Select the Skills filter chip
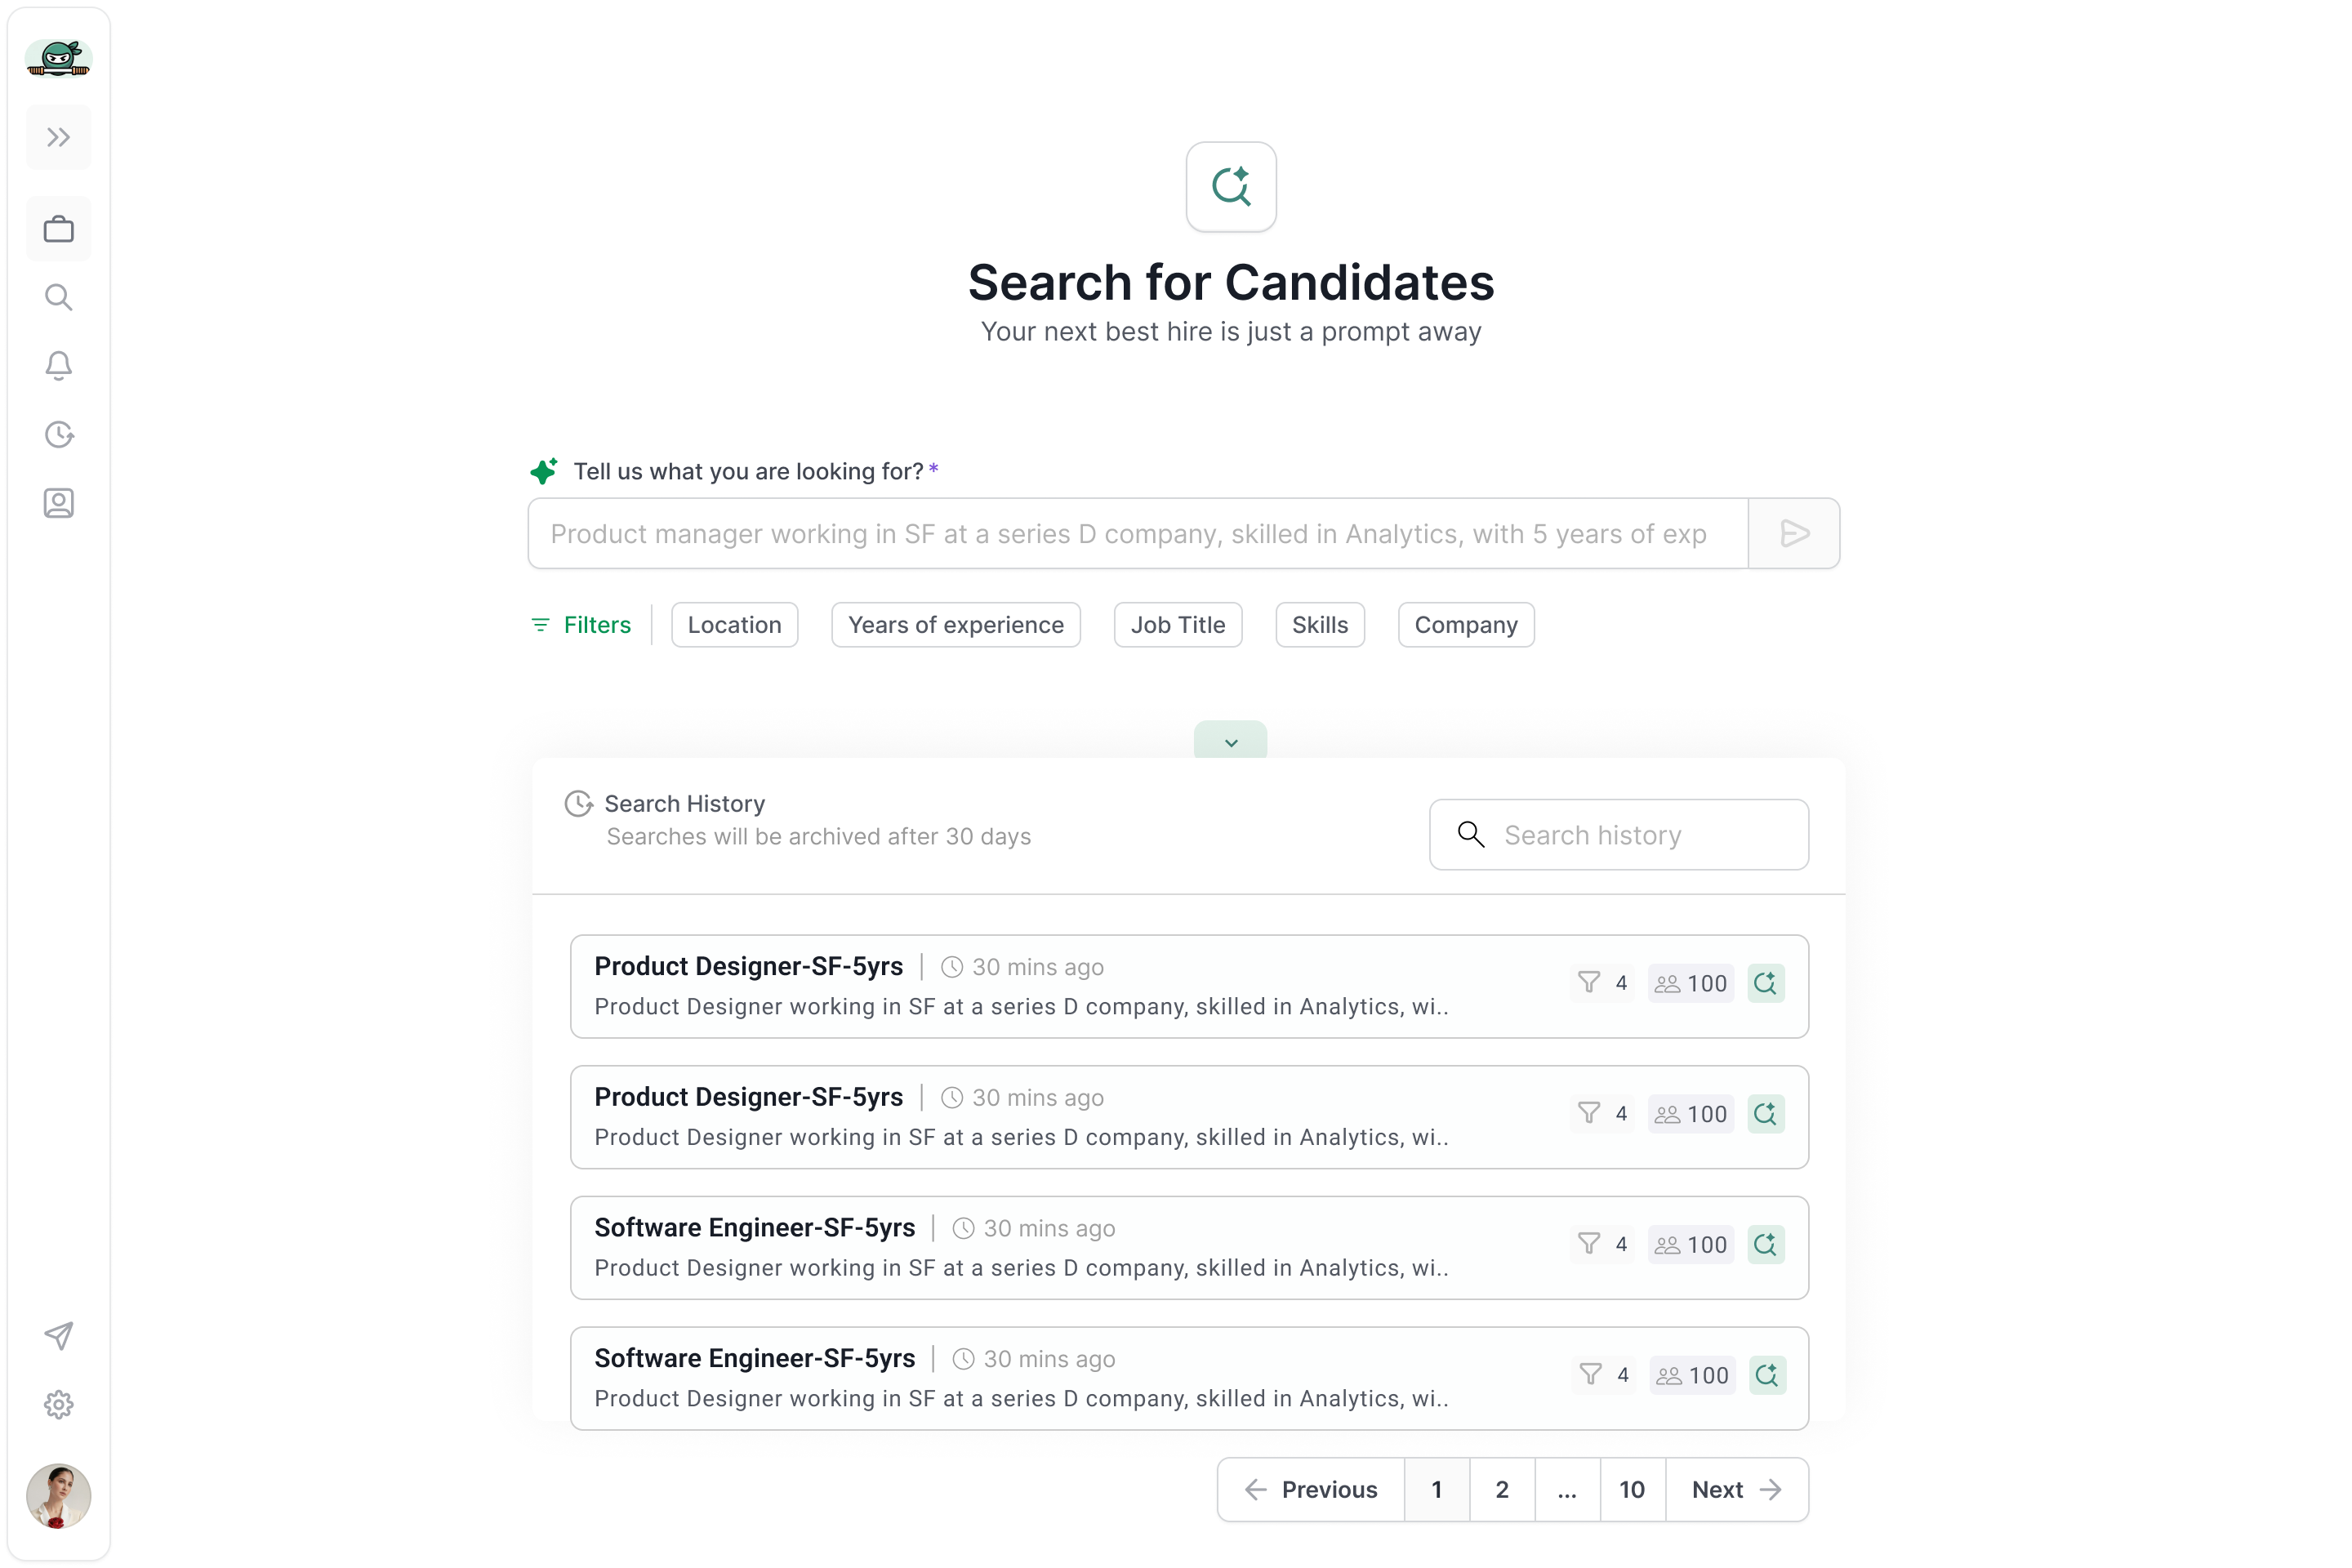Screen dimensions: 2352x1568 tap(1319, 625)
